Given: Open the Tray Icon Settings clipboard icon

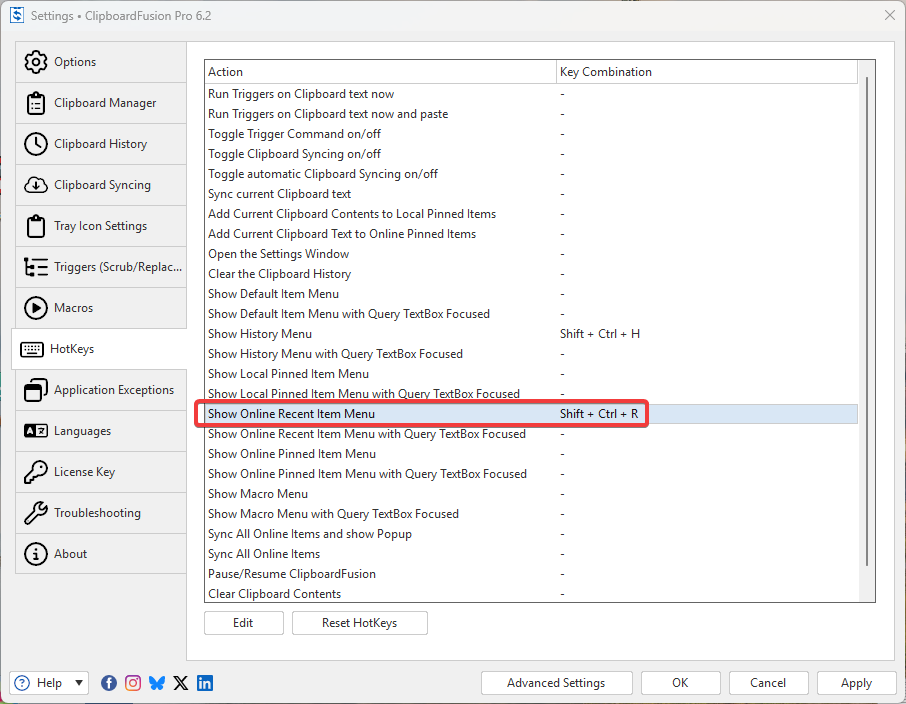Looking at the screenshot, I should pyautogui.click(x=36, y=226).
